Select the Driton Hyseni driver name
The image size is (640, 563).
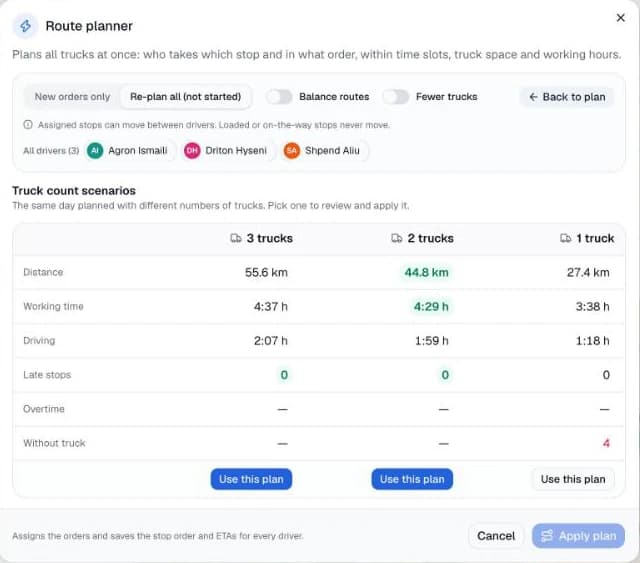236,151
